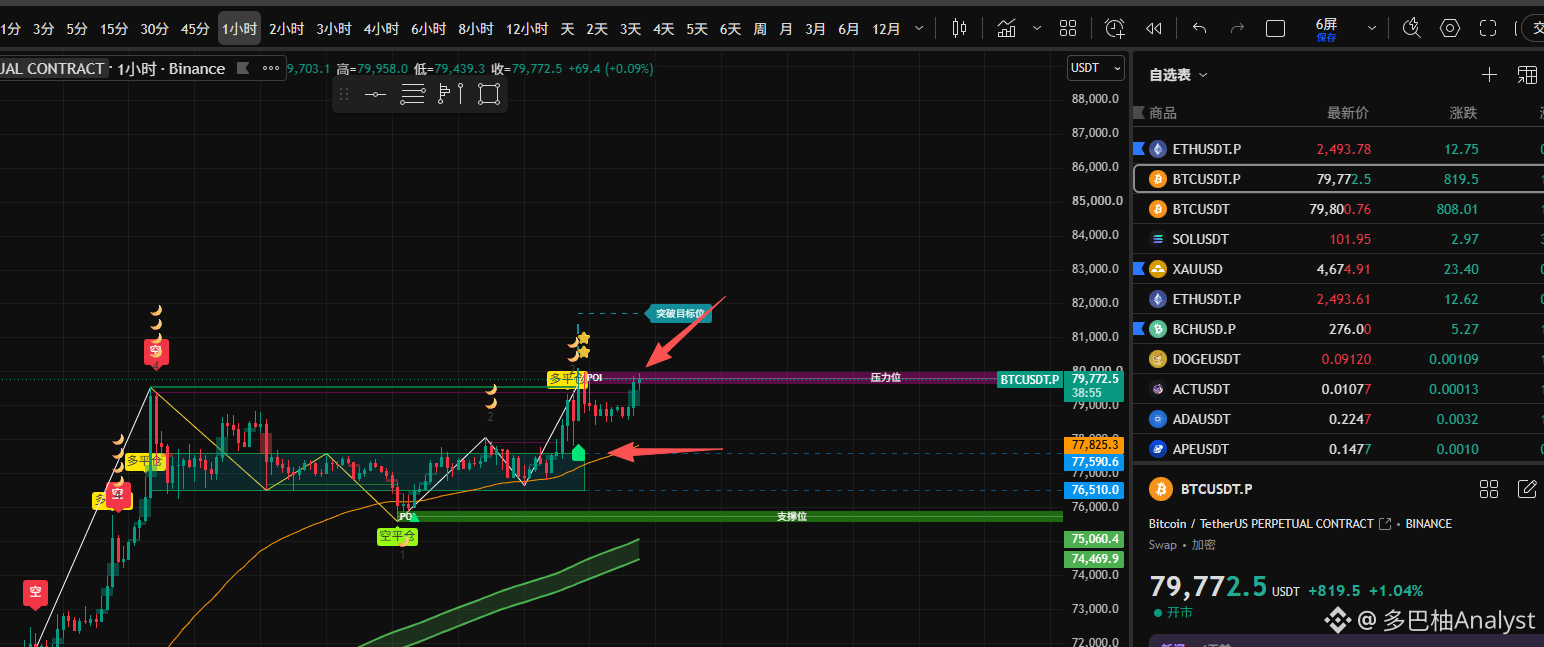The width and height of the screenshot is (1544, 647).
Task: Select APEUSDT row in watchlist
Action: (1338, 449)
